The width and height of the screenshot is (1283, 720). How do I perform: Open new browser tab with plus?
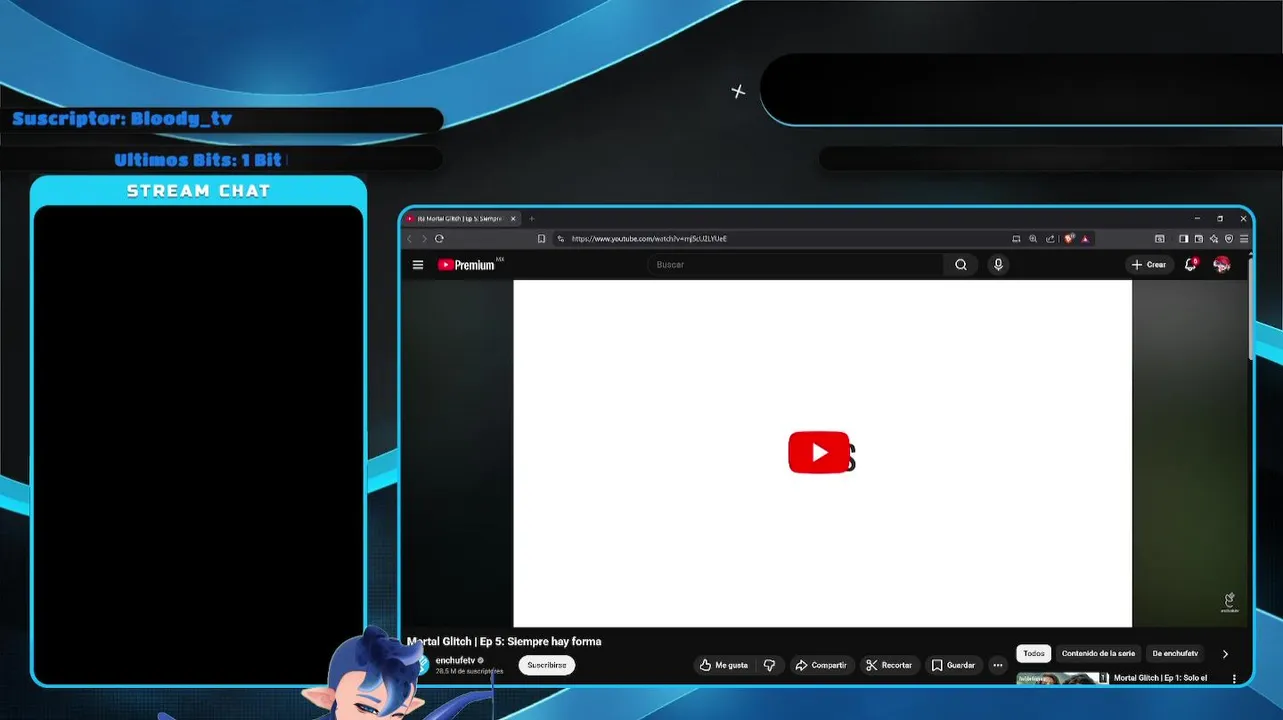[532, 218]
